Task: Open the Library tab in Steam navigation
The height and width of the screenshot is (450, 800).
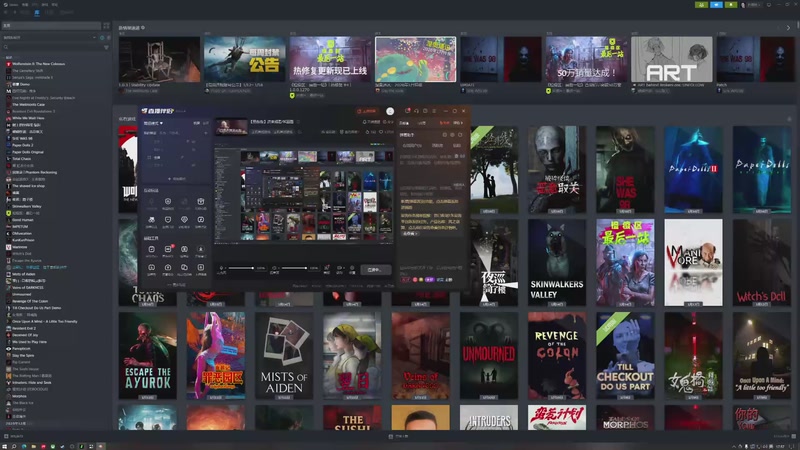Action: (37, 12)
